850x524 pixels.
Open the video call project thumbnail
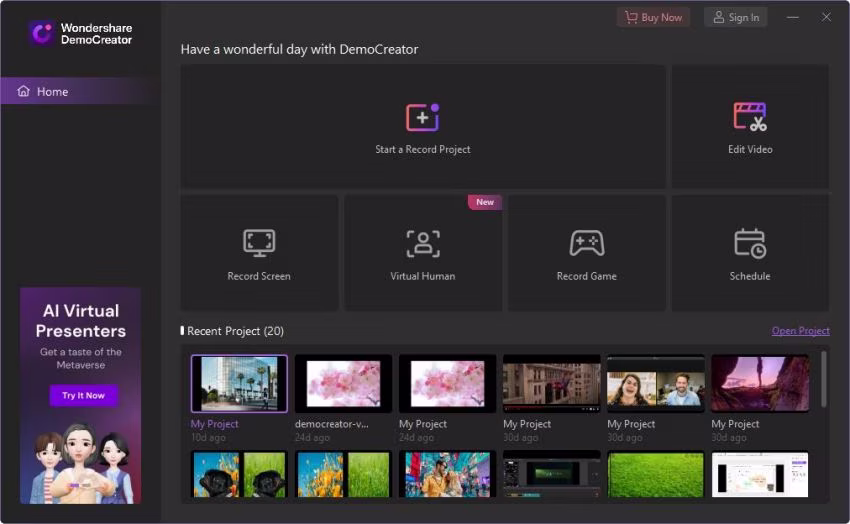(x=655, y=384)
